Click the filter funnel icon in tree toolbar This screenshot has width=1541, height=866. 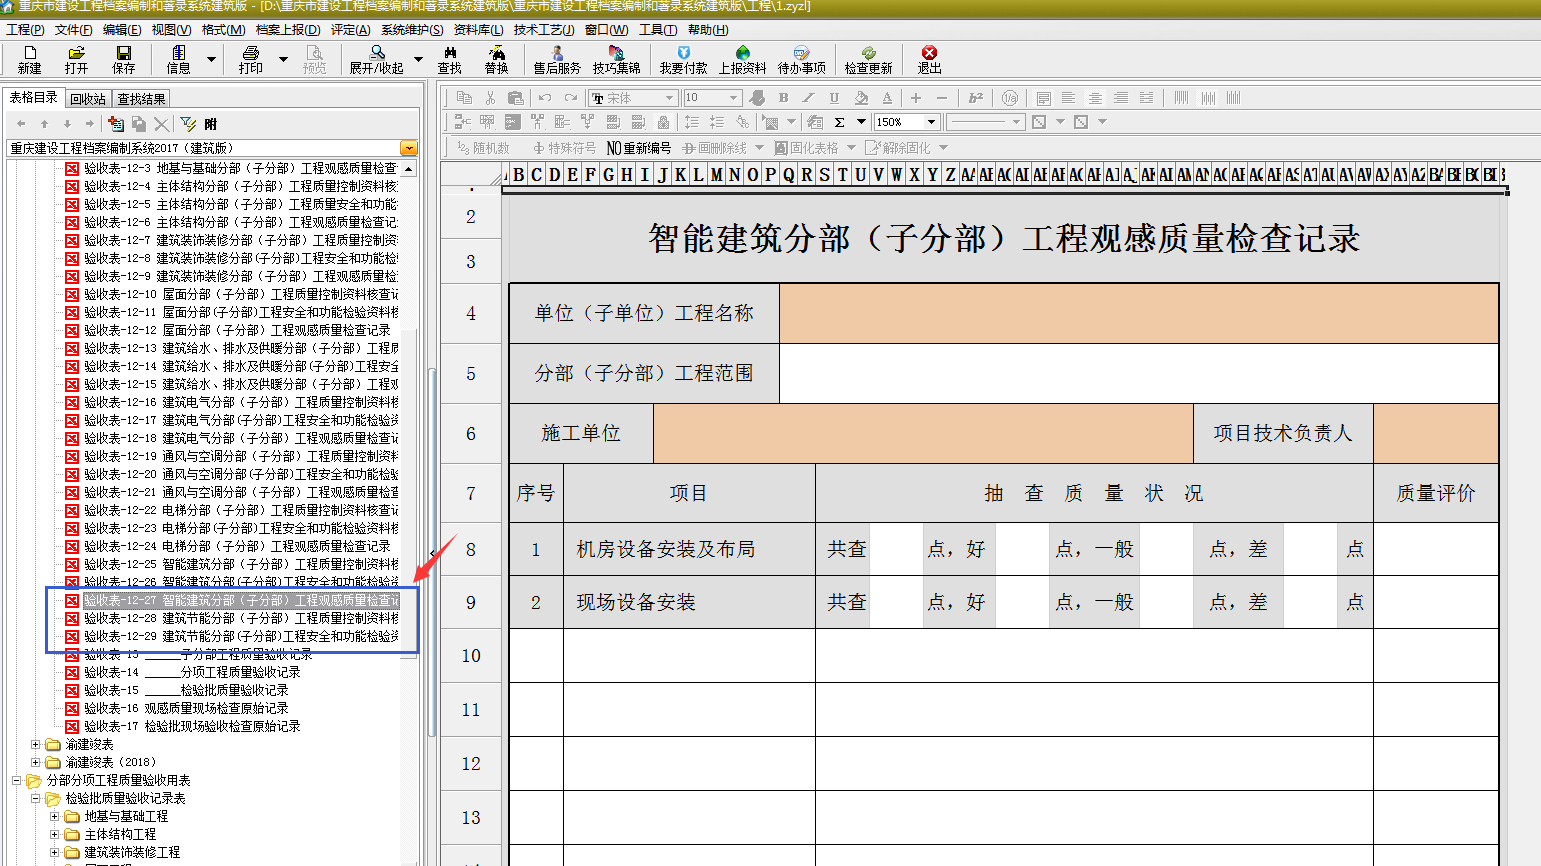pyautogui.click(x=188, y=124)
